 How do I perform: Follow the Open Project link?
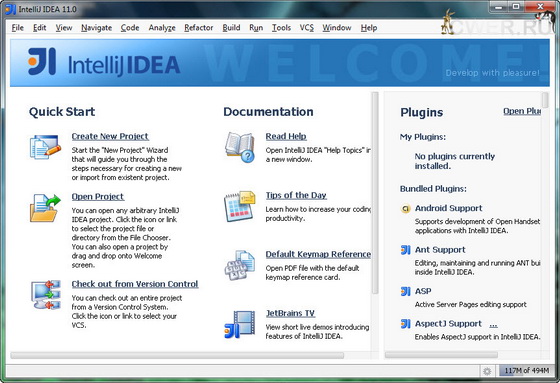tap(98, 197)
